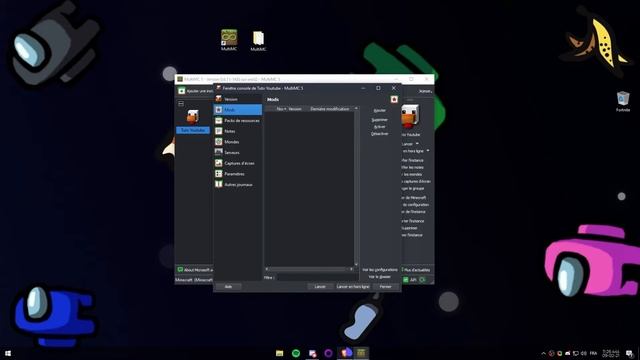
Task: Select the Mods page in the sidebar
Action: pyautogui.click(x=238, y=110)
